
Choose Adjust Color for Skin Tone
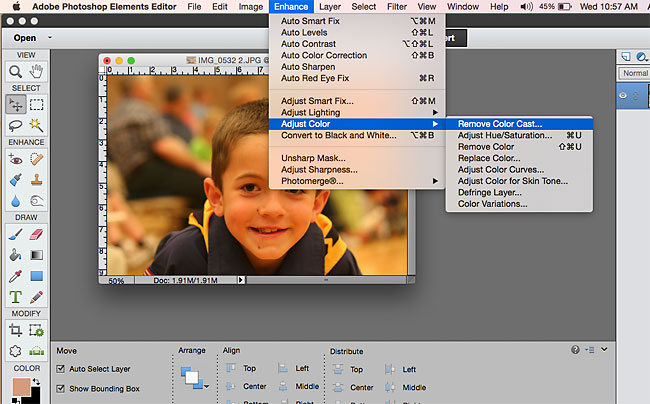(x=519, y=181)
